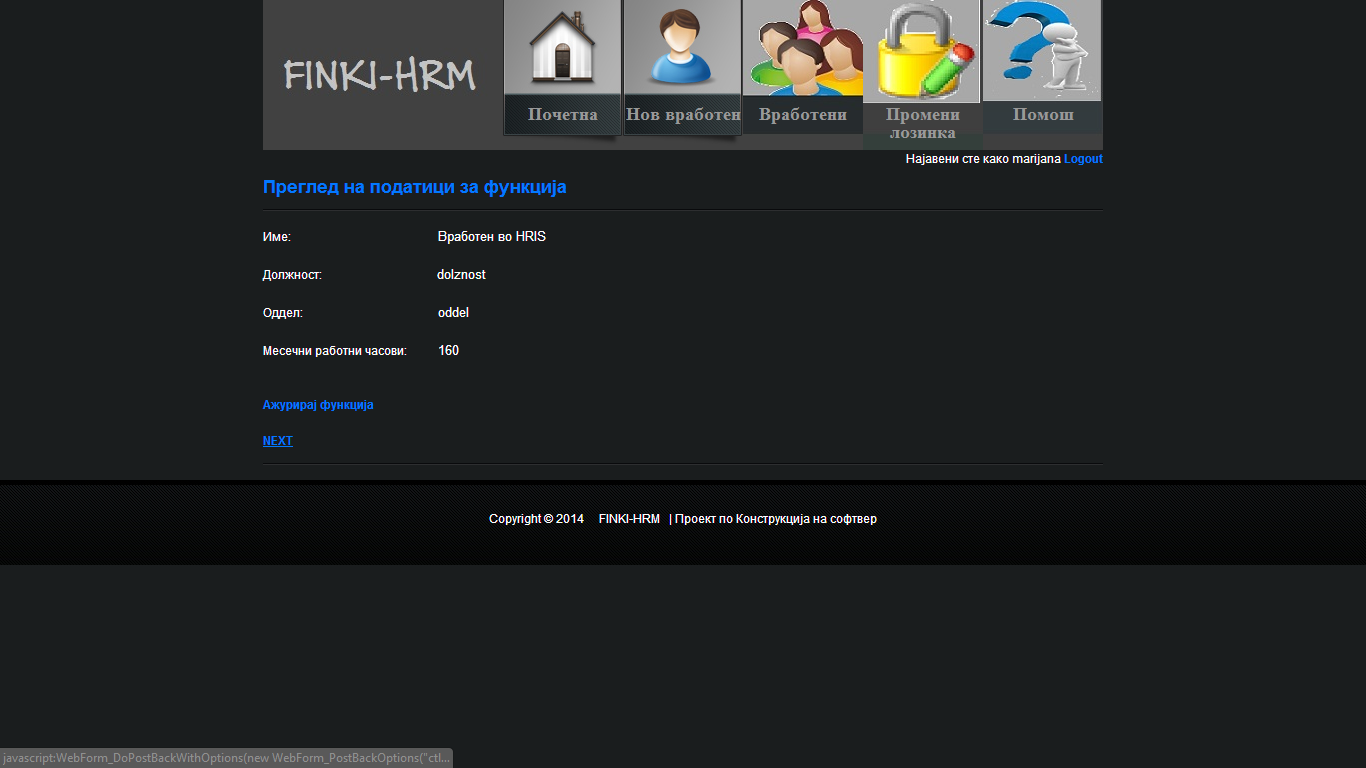The height and width of the screenshot is (768, 1366).
Task: Click the dolznost value text
Action: coord(461,275)
